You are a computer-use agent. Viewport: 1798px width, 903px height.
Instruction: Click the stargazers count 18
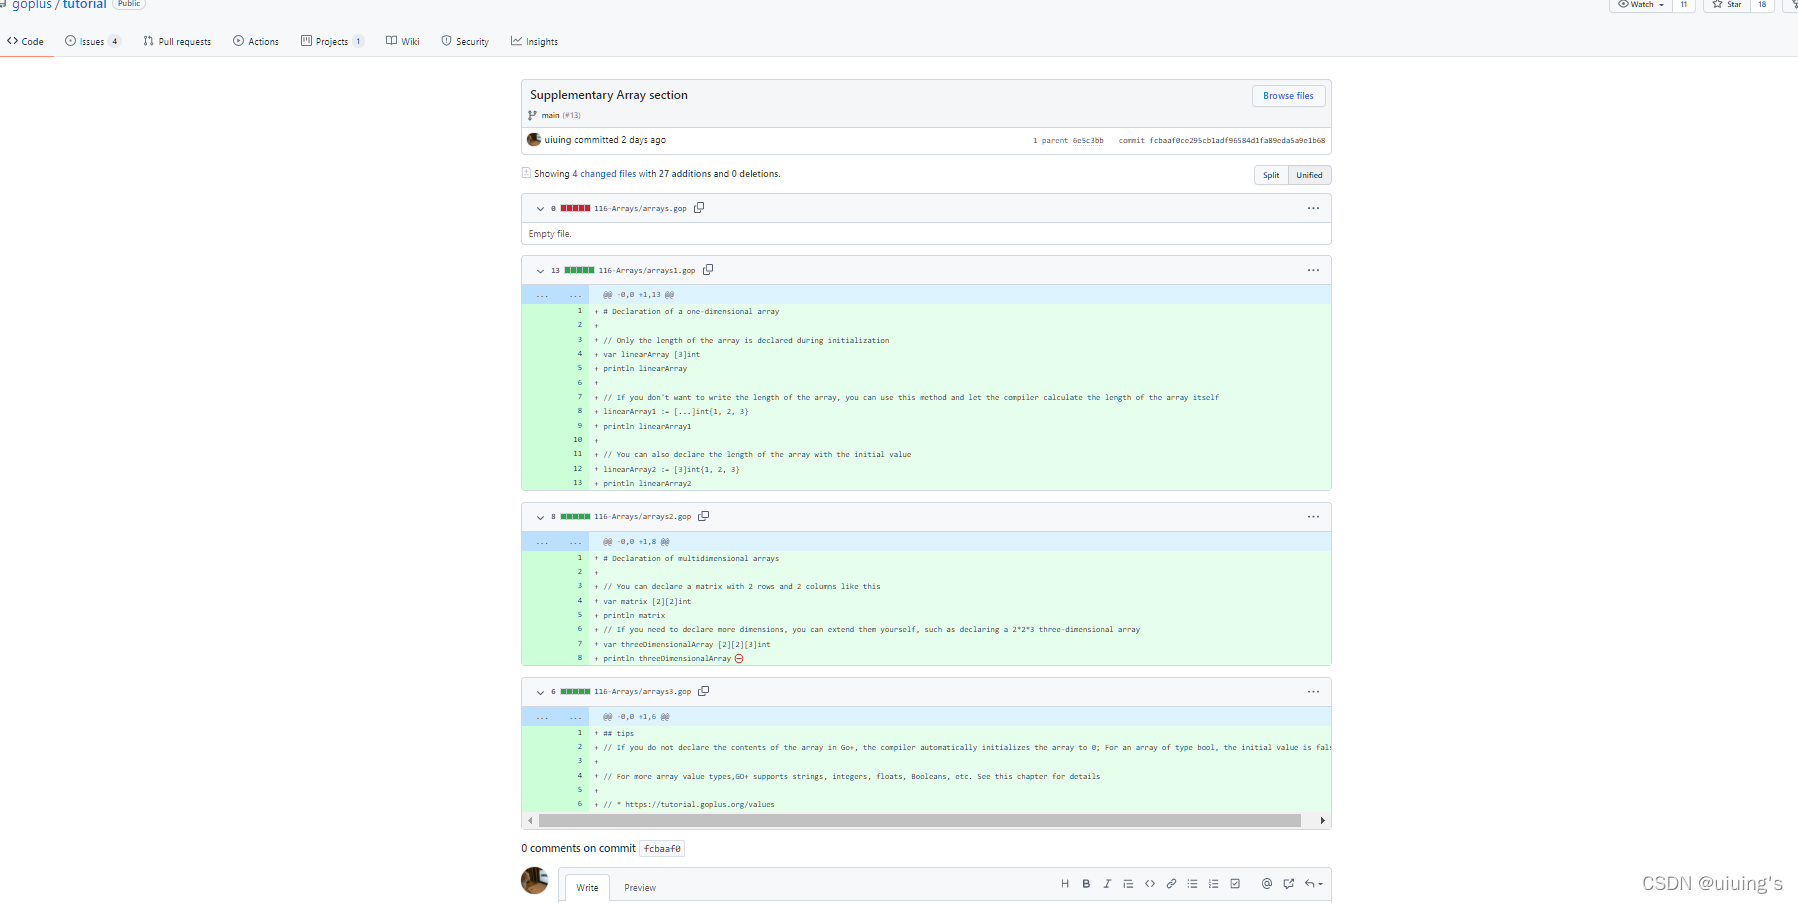tap(1762, 5)
